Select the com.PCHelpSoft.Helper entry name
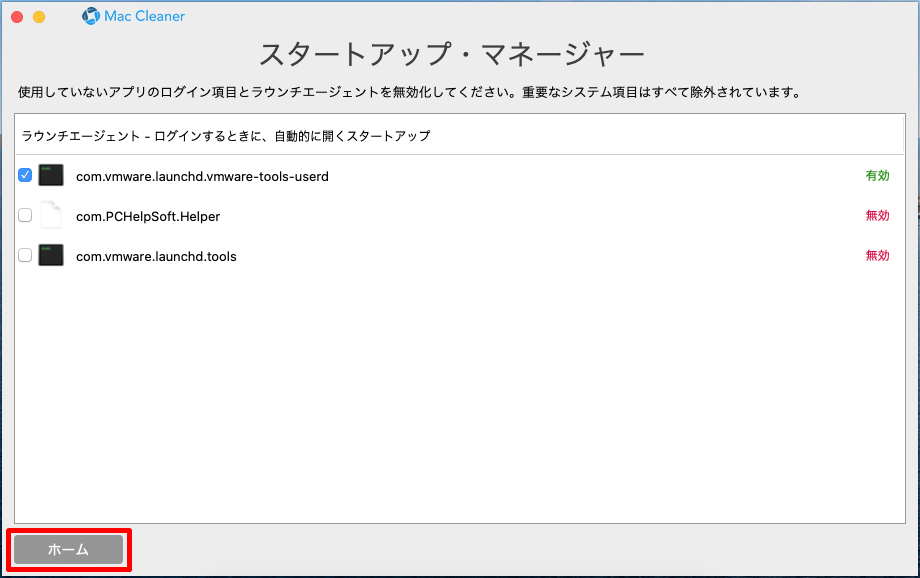The height and width of the screenshot is (578, 920). [148, 217]
